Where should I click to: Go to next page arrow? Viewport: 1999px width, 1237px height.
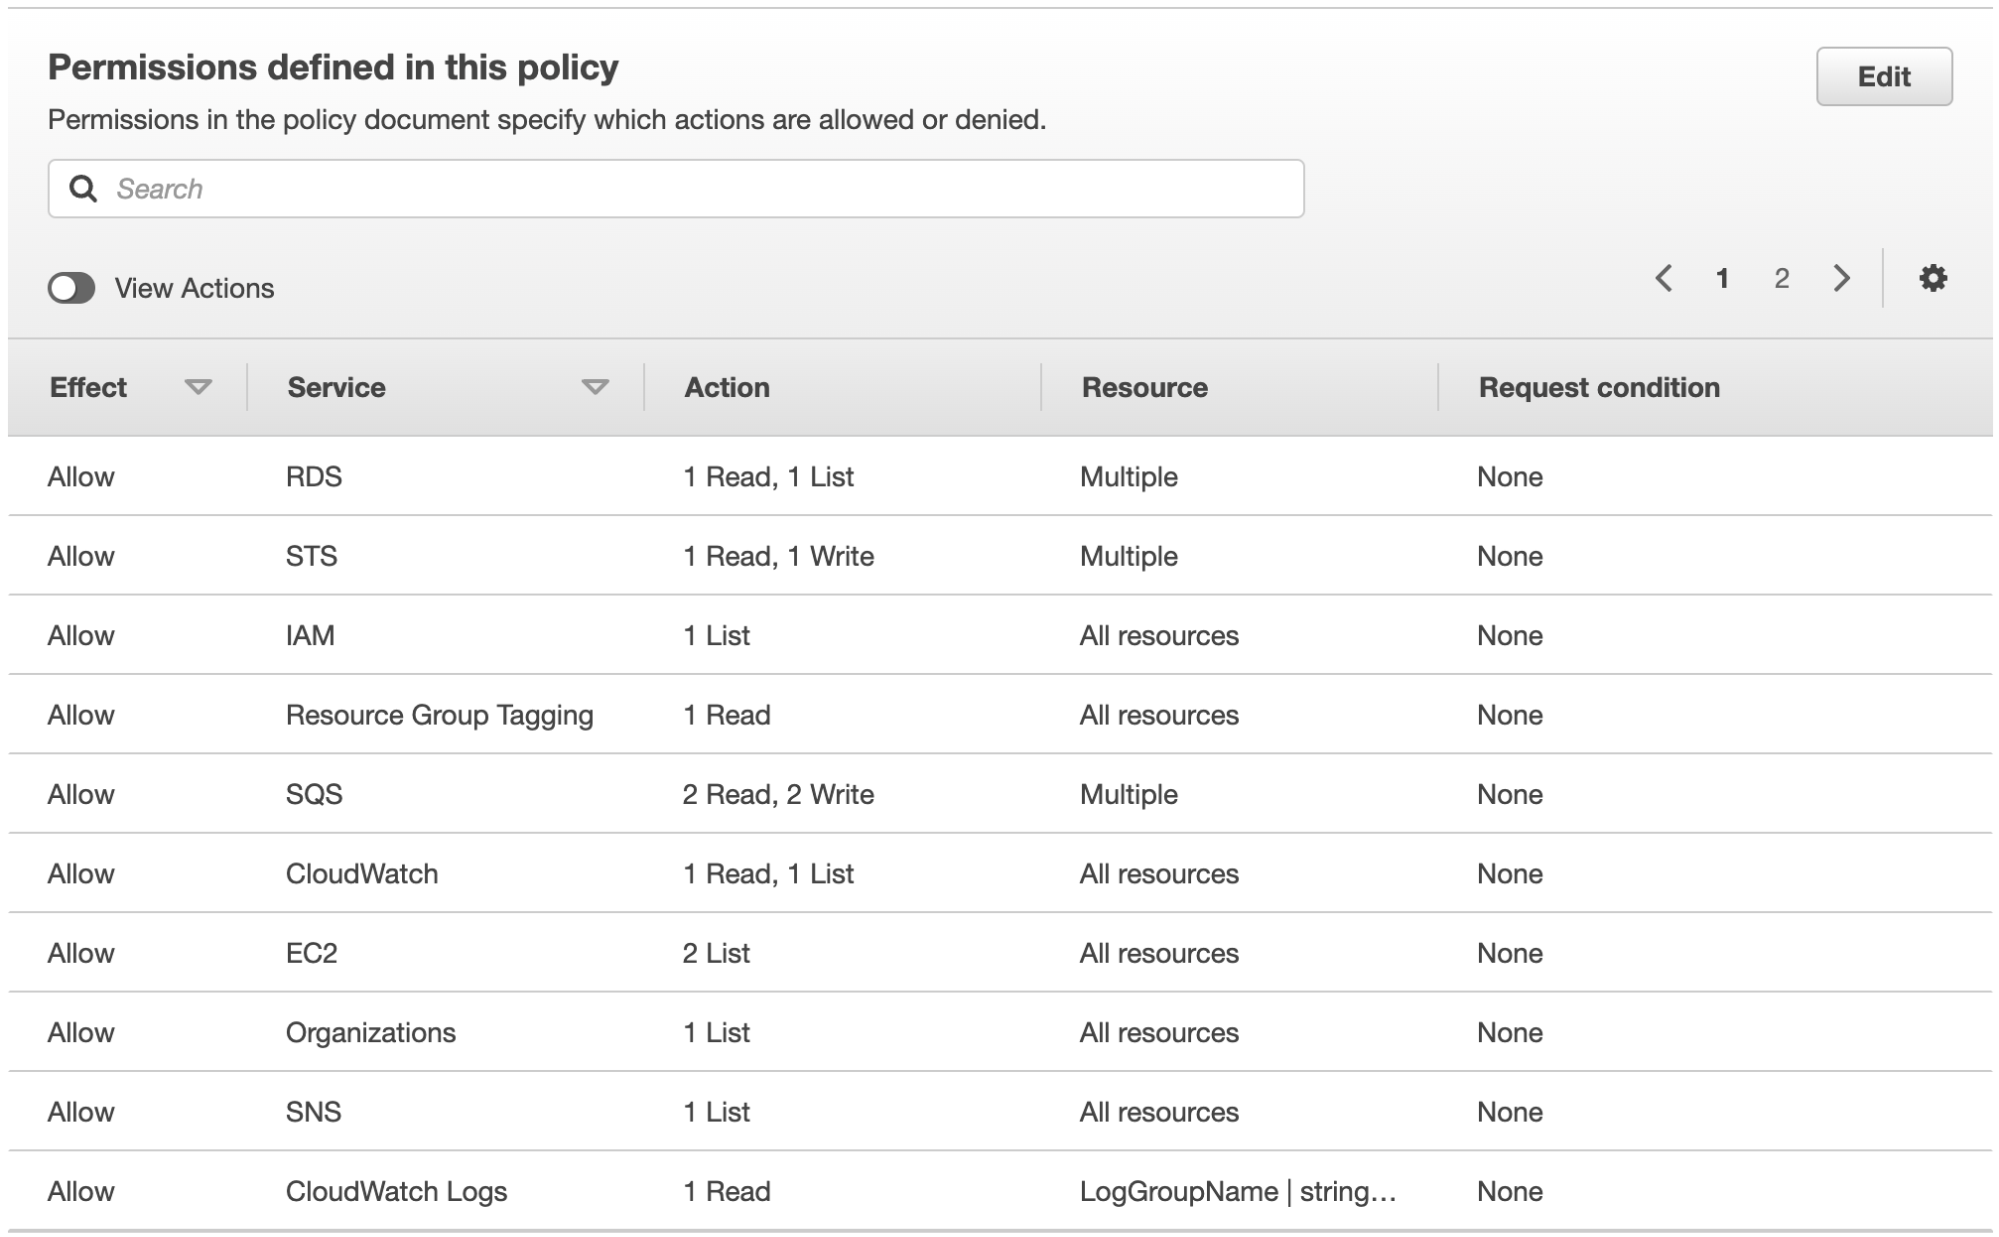[1841, 278]
